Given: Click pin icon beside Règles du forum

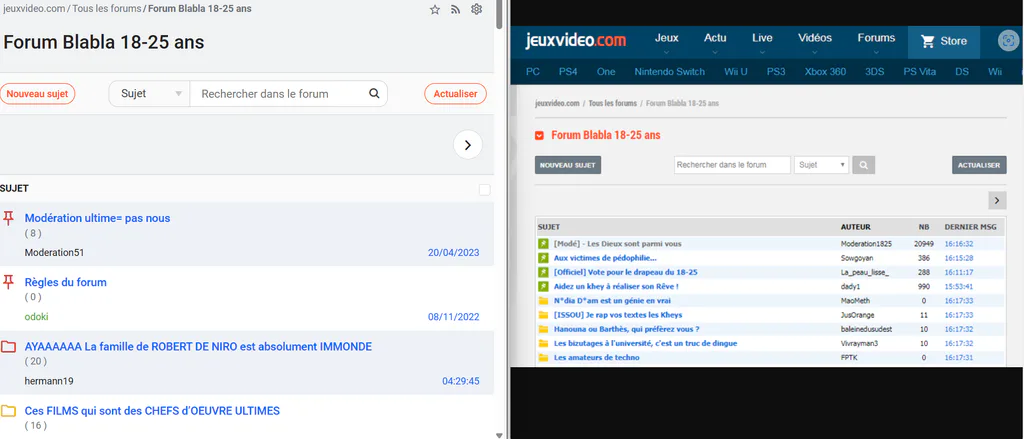Looking at the screenshot, I should 8,282.
